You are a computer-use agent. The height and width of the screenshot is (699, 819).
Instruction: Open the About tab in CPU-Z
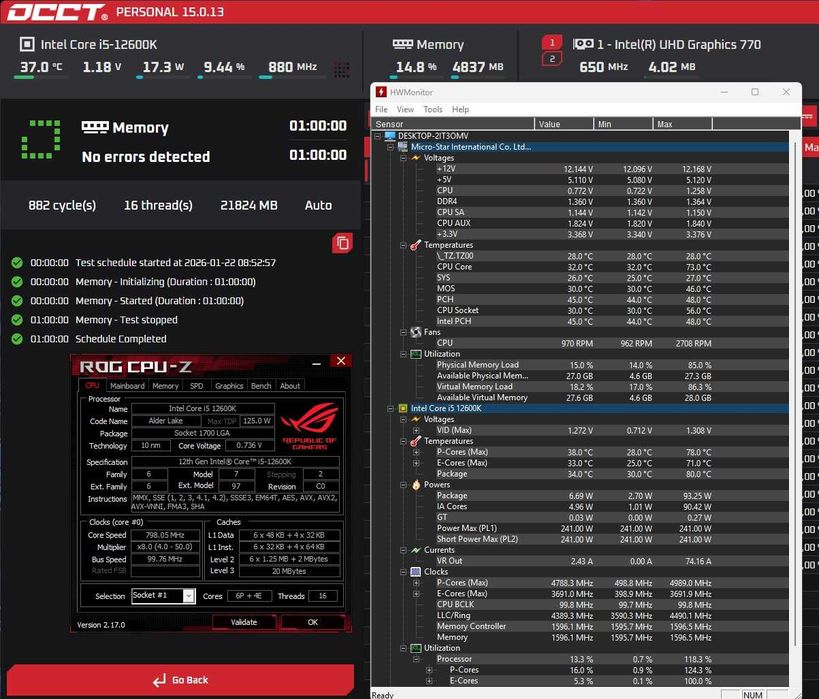point(290,386)
